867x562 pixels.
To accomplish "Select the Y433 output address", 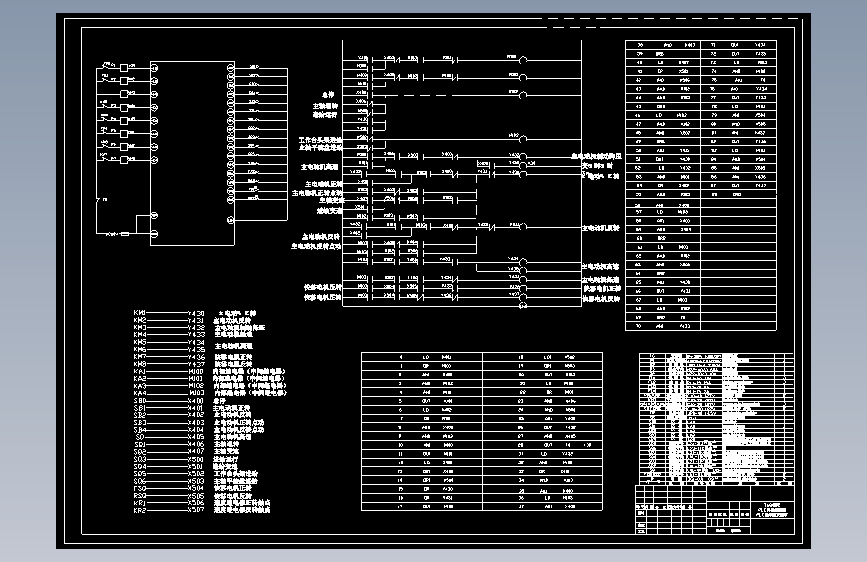I will click(x=196, y=335).
